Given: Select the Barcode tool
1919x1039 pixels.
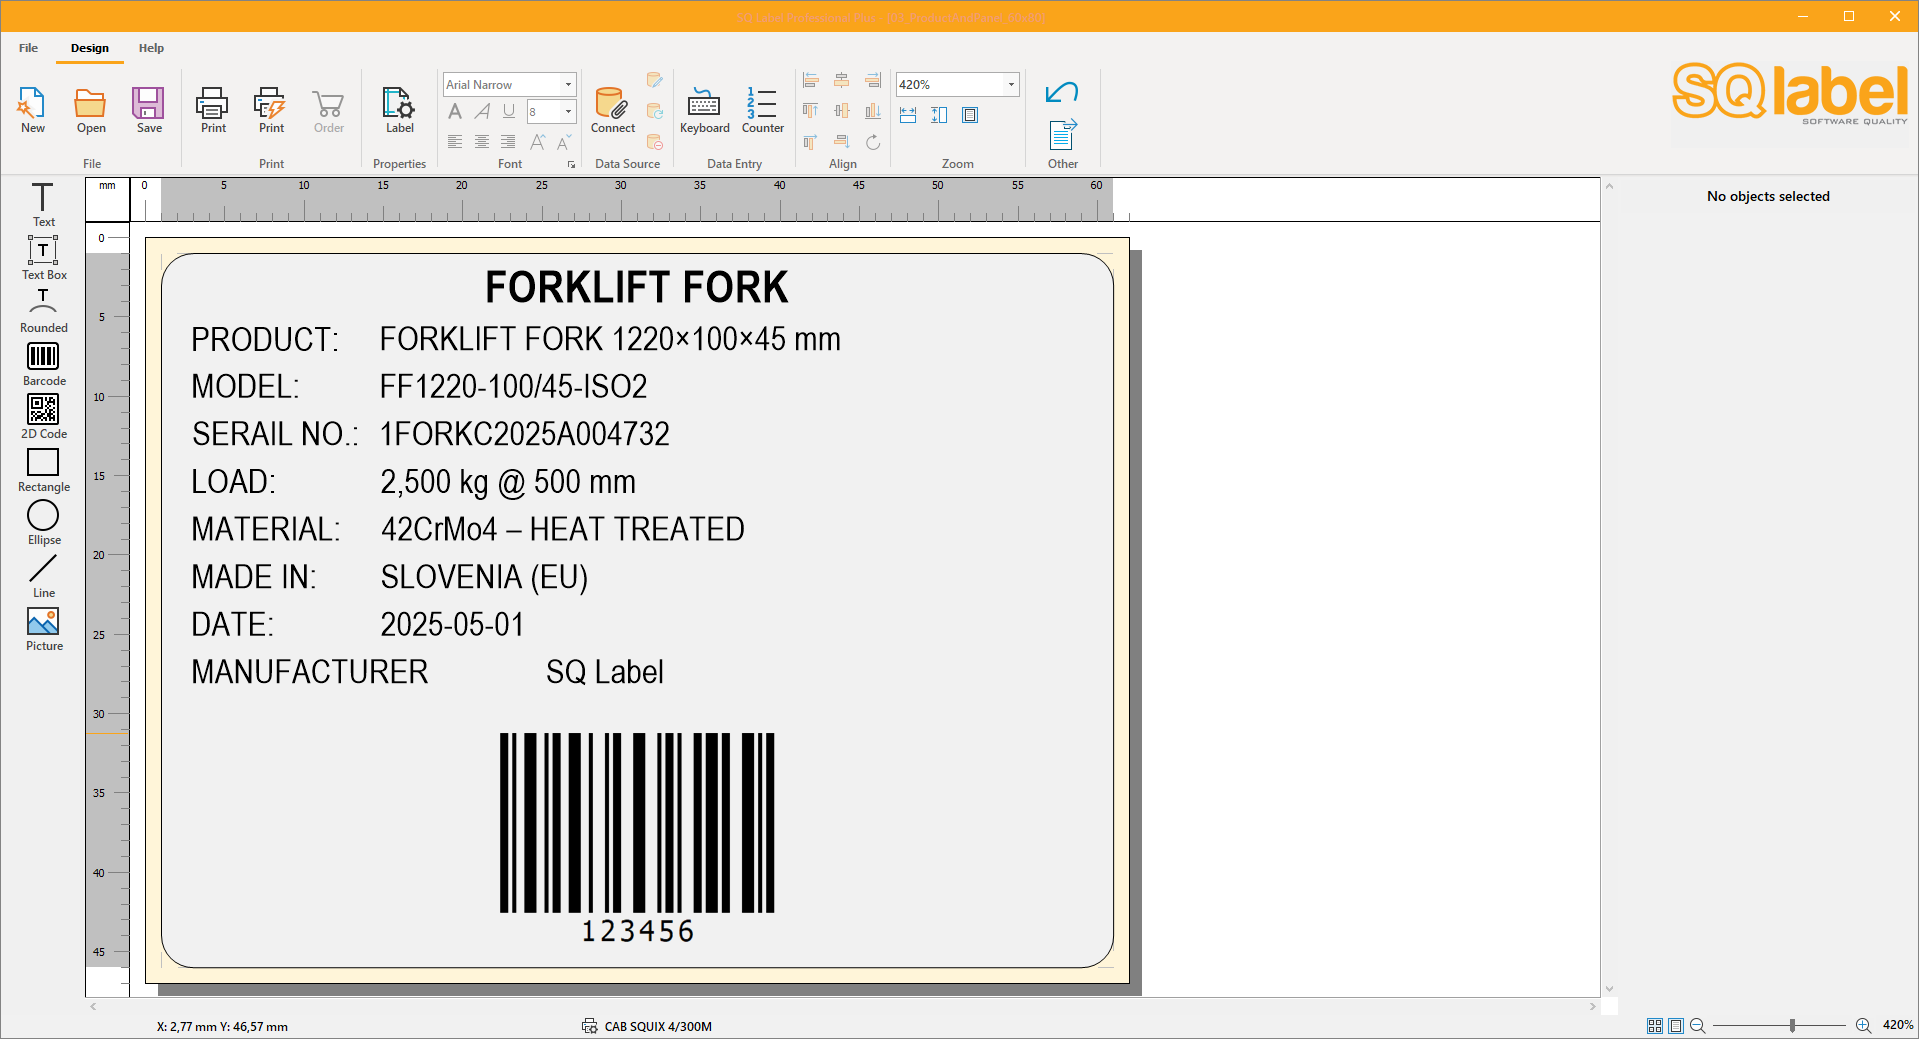Looking at the screenshot, I should (43, 363).
